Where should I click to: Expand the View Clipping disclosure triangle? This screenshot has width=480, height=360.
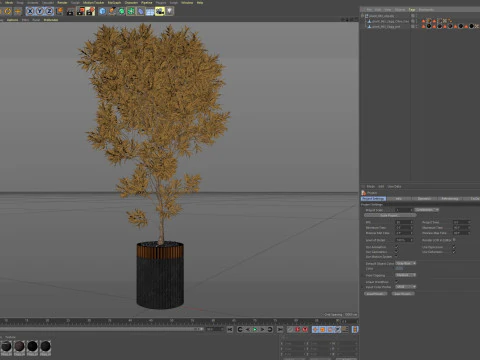pos(363,276)
